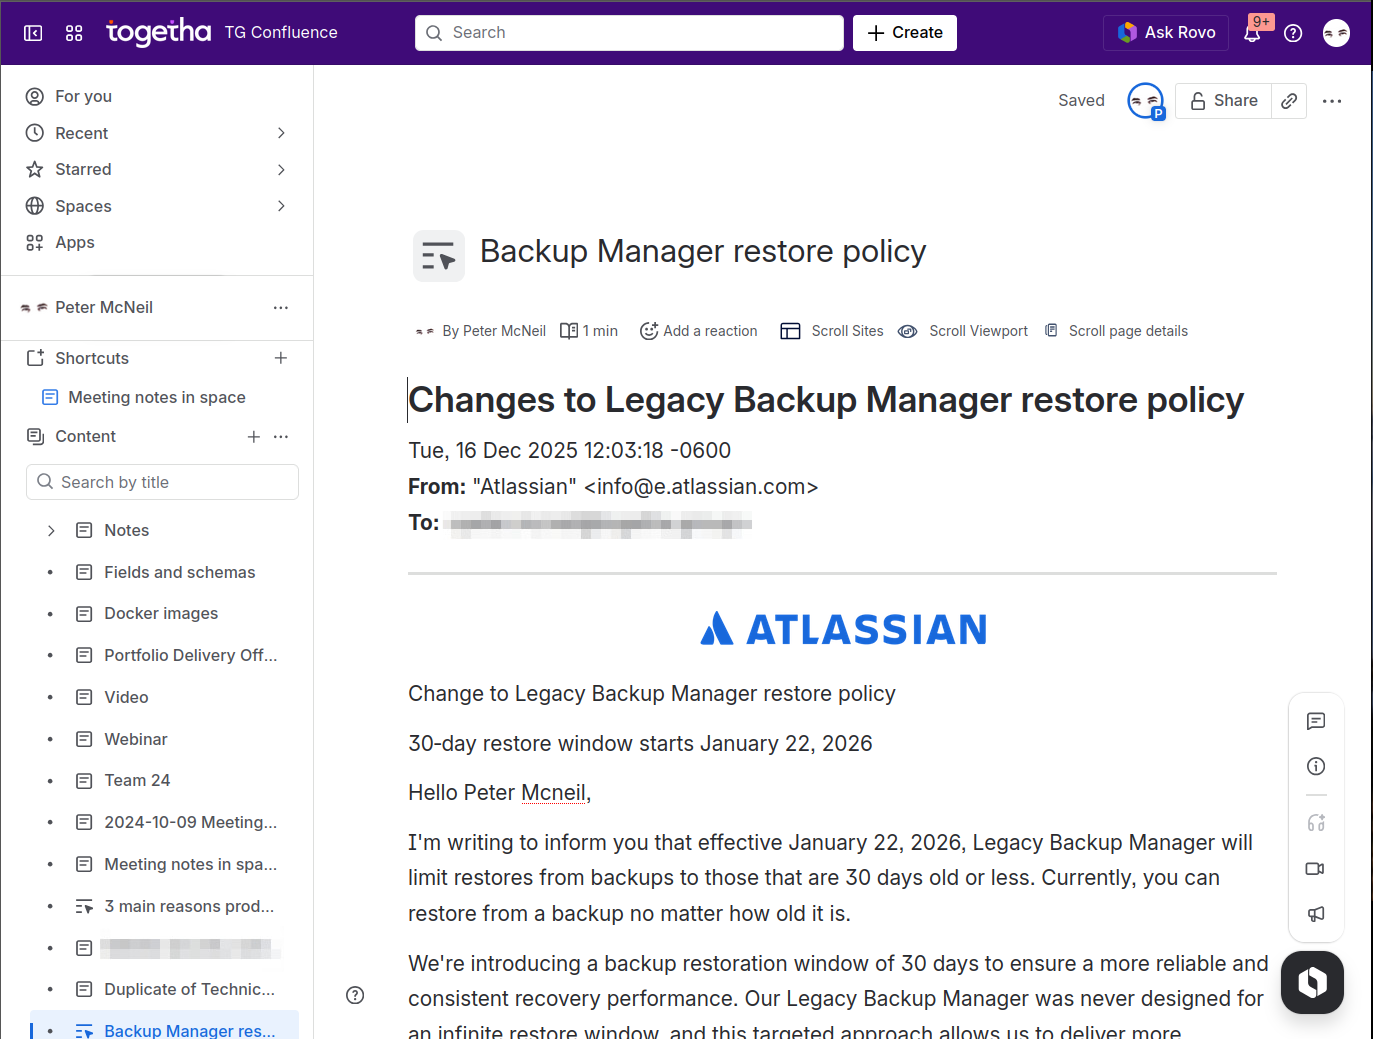Click the Search by title field
Screen dimensions: 1373x1039
pos(162,482)
